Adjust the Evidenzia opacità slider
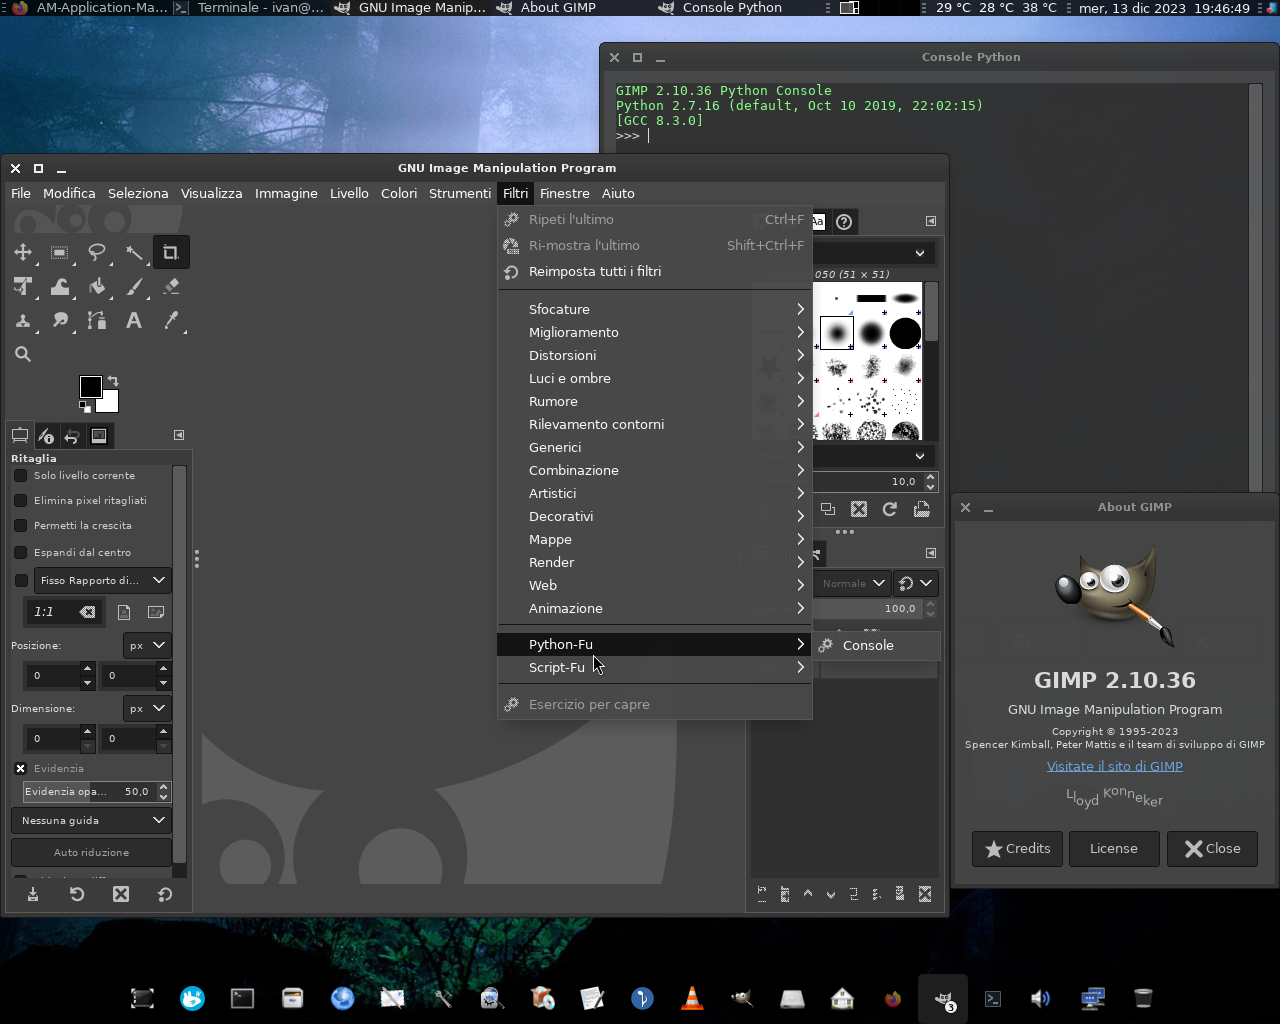The image size is (1280, 1024). [x=87, y=791]
